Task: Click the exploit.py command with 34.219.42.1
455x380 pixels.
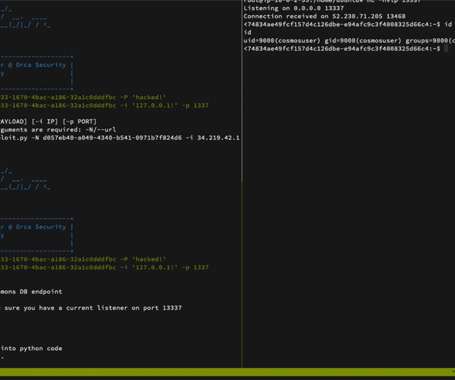Action: pyautogui.click(x=120, y=138)
